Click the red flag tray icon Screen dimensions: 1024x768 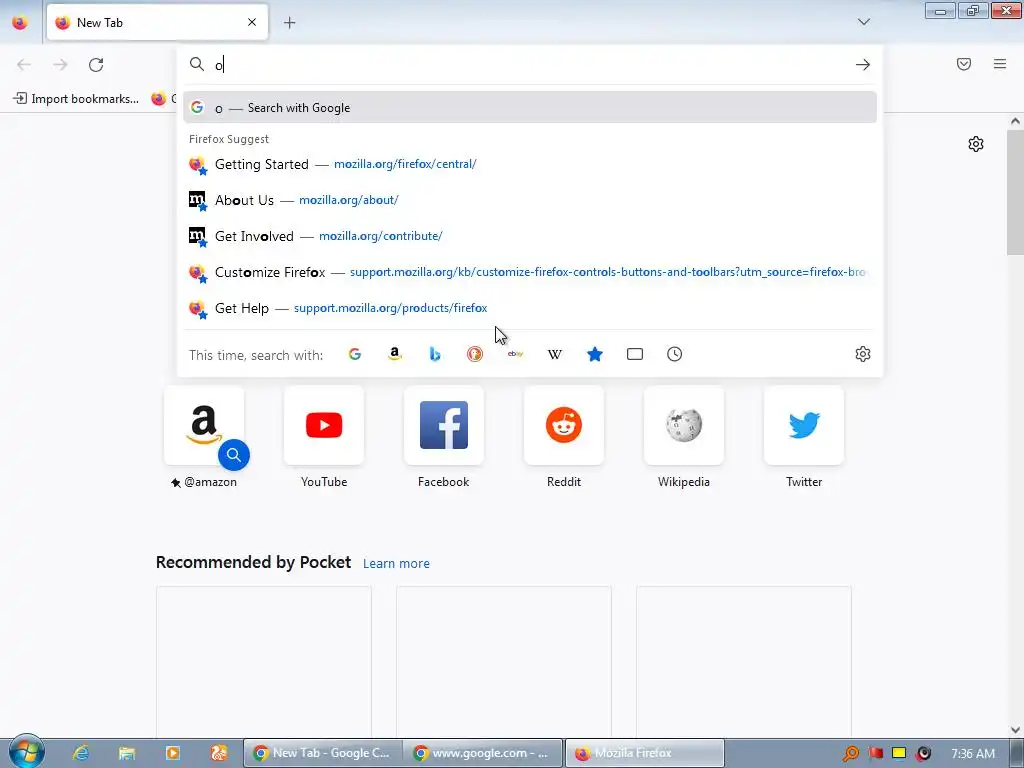875,754
